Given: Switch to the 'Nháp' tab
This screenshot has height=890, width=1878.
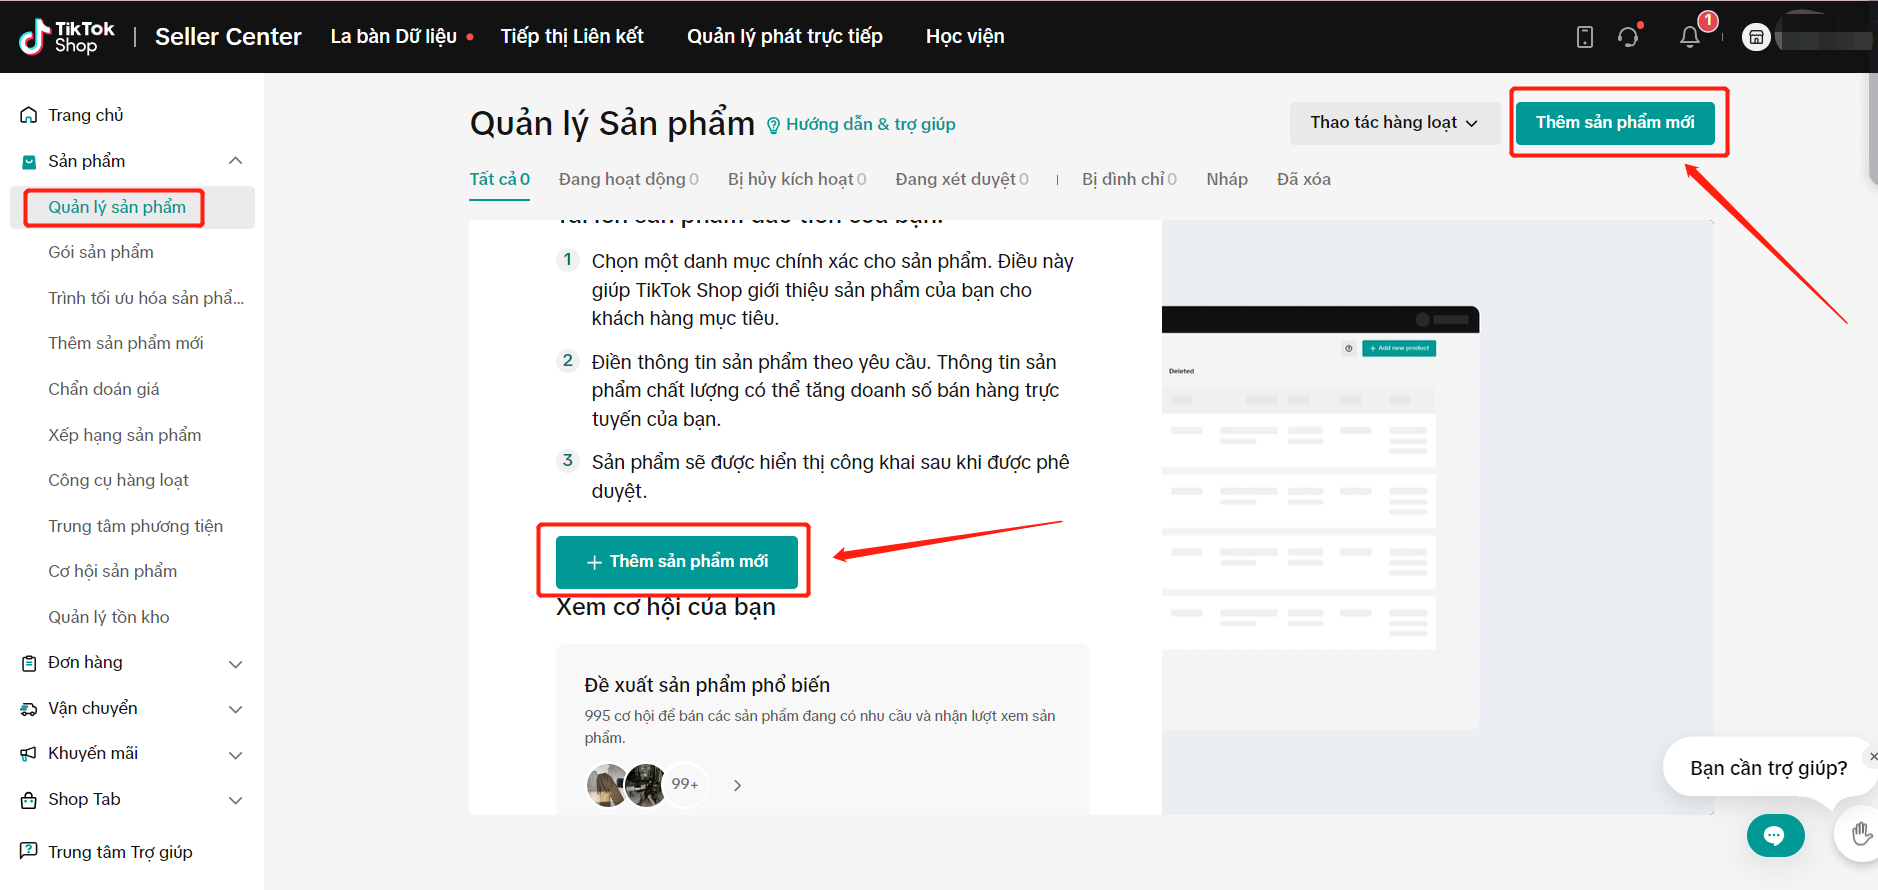Looking at the screenshot, I should point(1226,179).
